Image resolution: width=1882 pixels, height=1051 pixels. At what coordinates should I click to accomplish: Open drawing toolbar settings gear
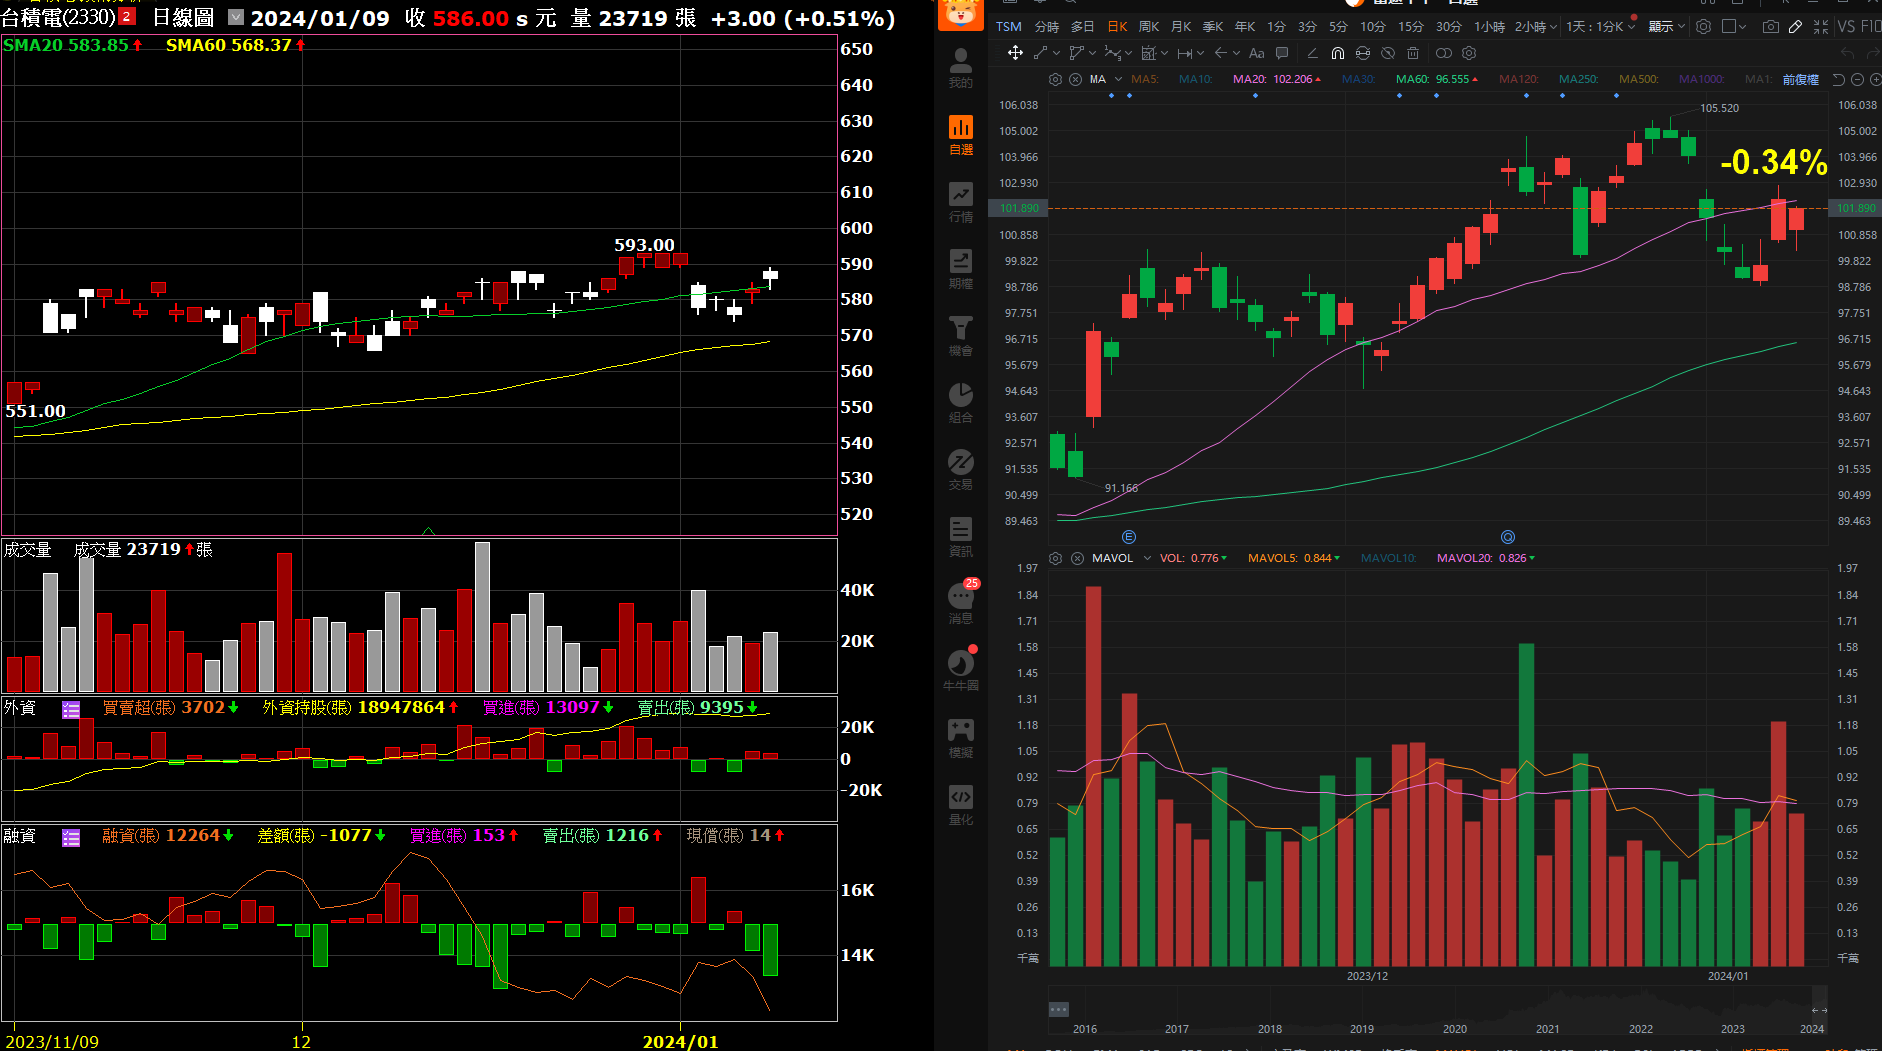click(1469, 53)
